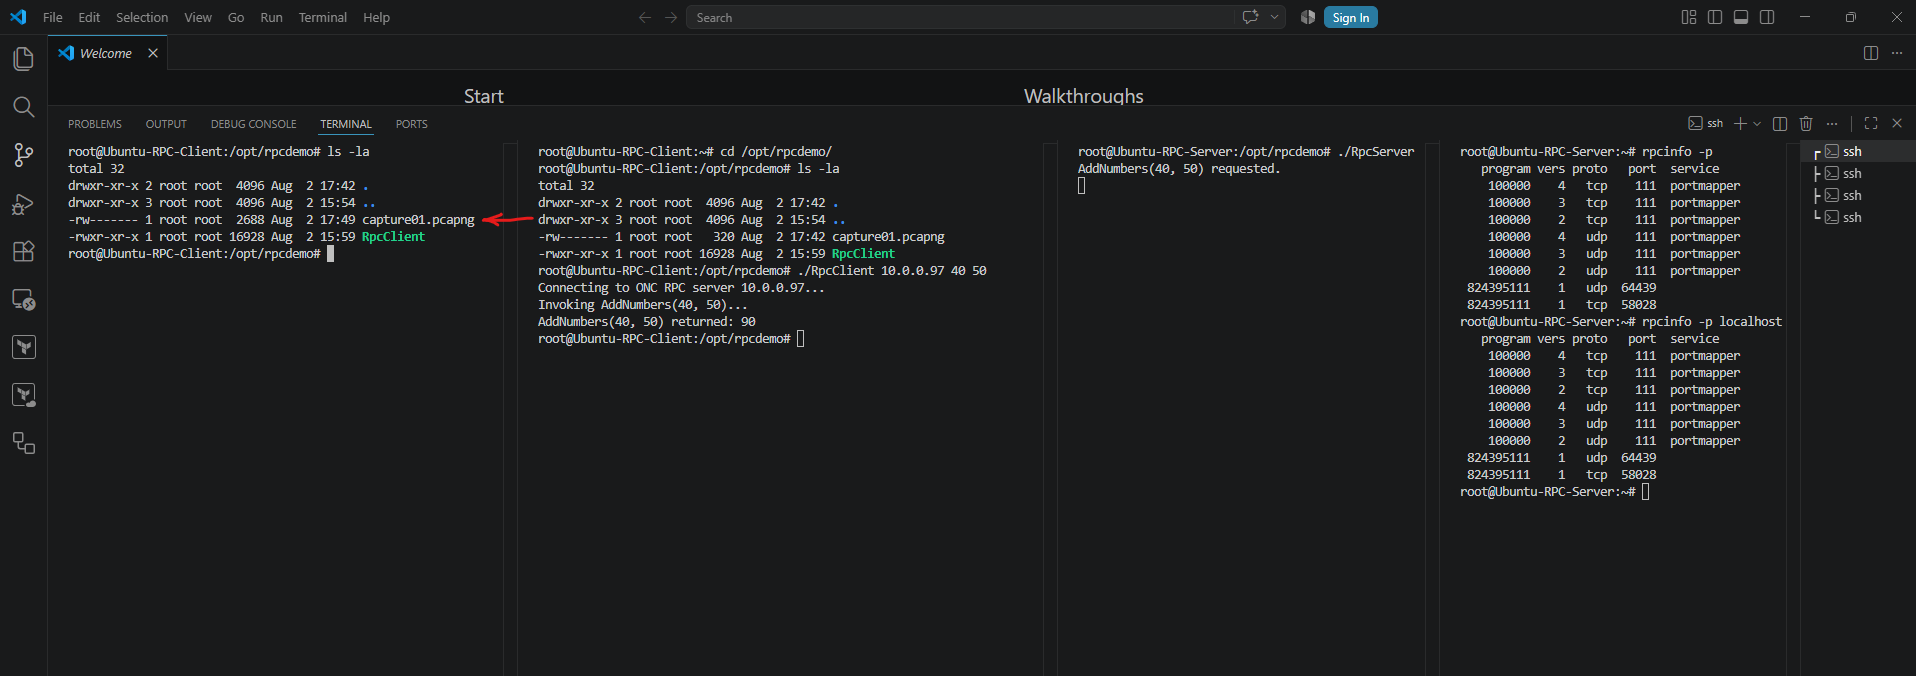The image size is (1916, 676).
Task: Switch to the PROBLEMS panel tab
Action: (95, 124)
